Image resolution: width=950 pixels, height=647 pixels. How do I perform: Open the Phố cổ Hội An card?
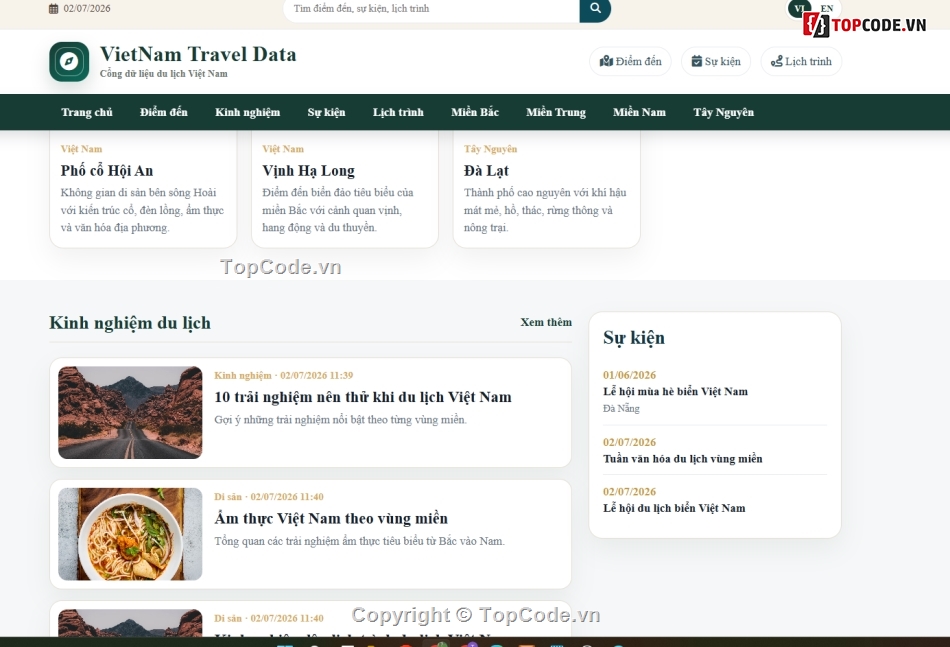click(143, 189)
